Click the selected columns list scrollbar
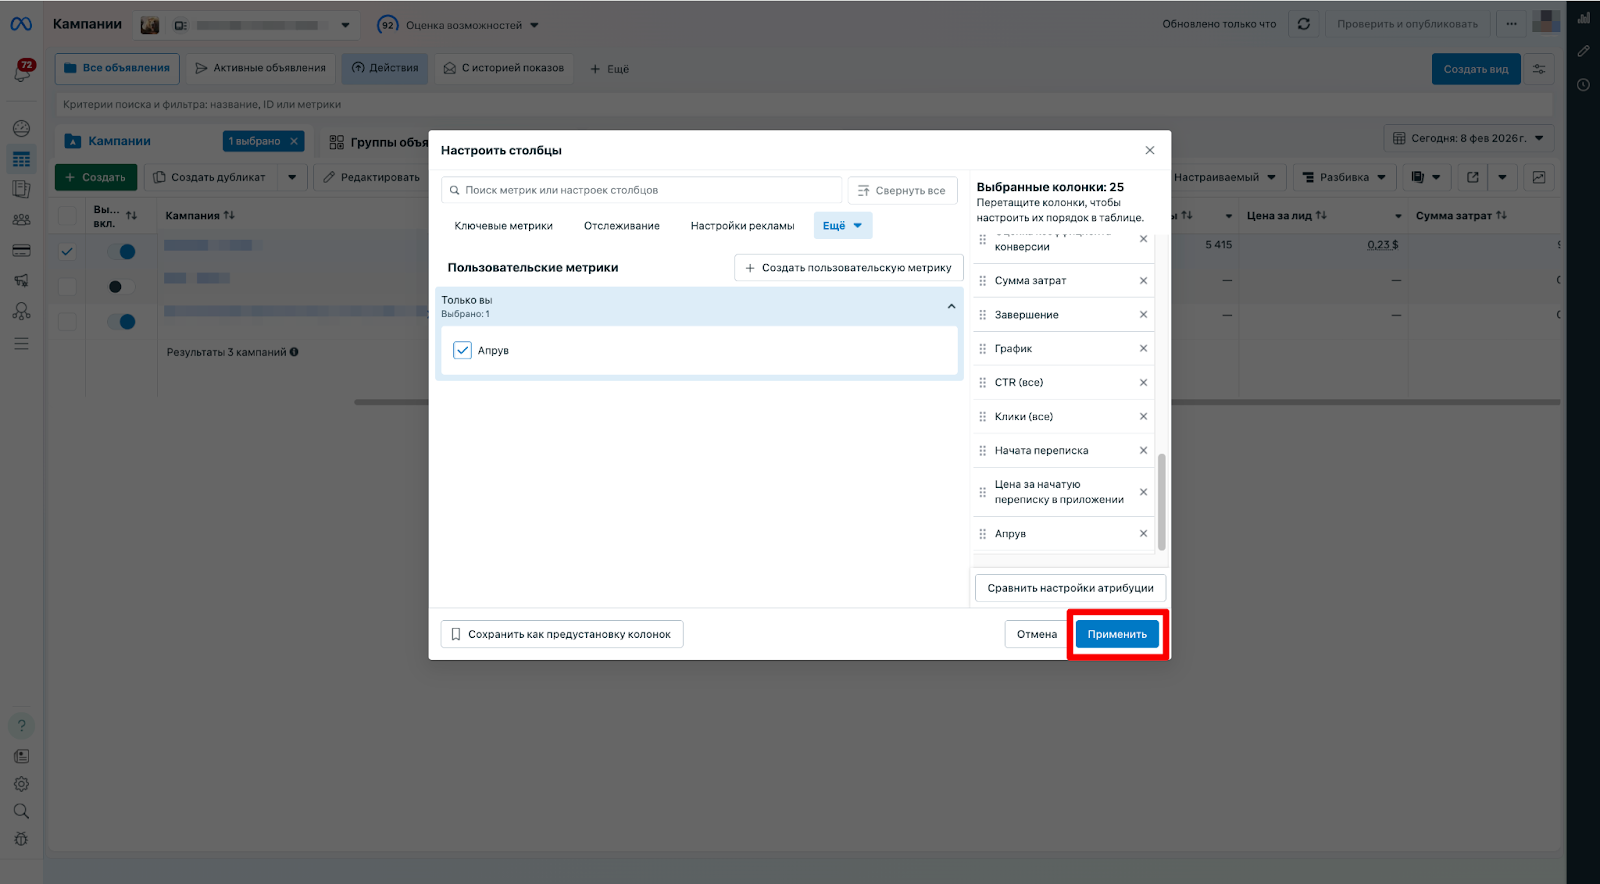Screen dimensions: 1600x884 [1161, 502]
